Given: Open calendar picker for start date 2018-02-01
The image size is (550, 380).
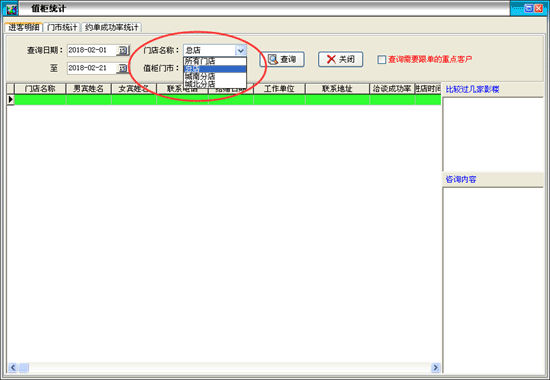Looking at the screenshot, I should [123, 50].
